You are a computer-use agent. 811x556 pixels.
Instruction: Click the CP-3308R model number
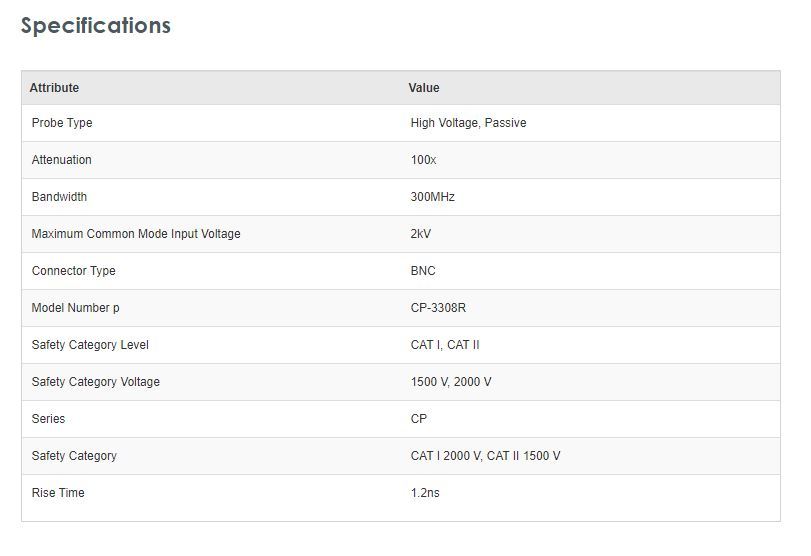click(x=438, y=308)
